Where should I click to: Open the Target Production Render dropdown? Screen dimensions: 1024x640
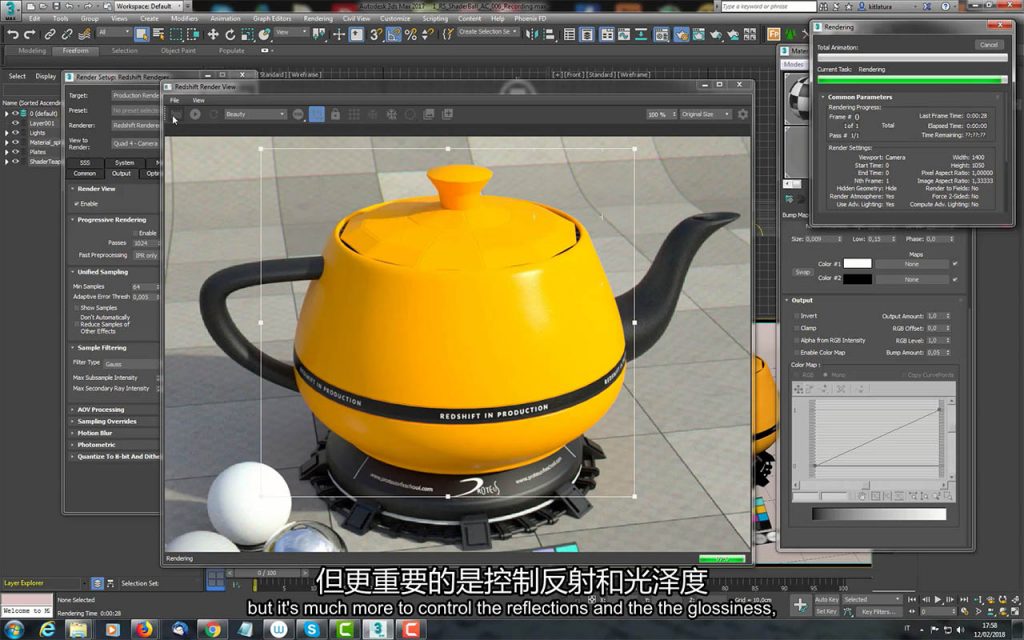tap(135, 95)
